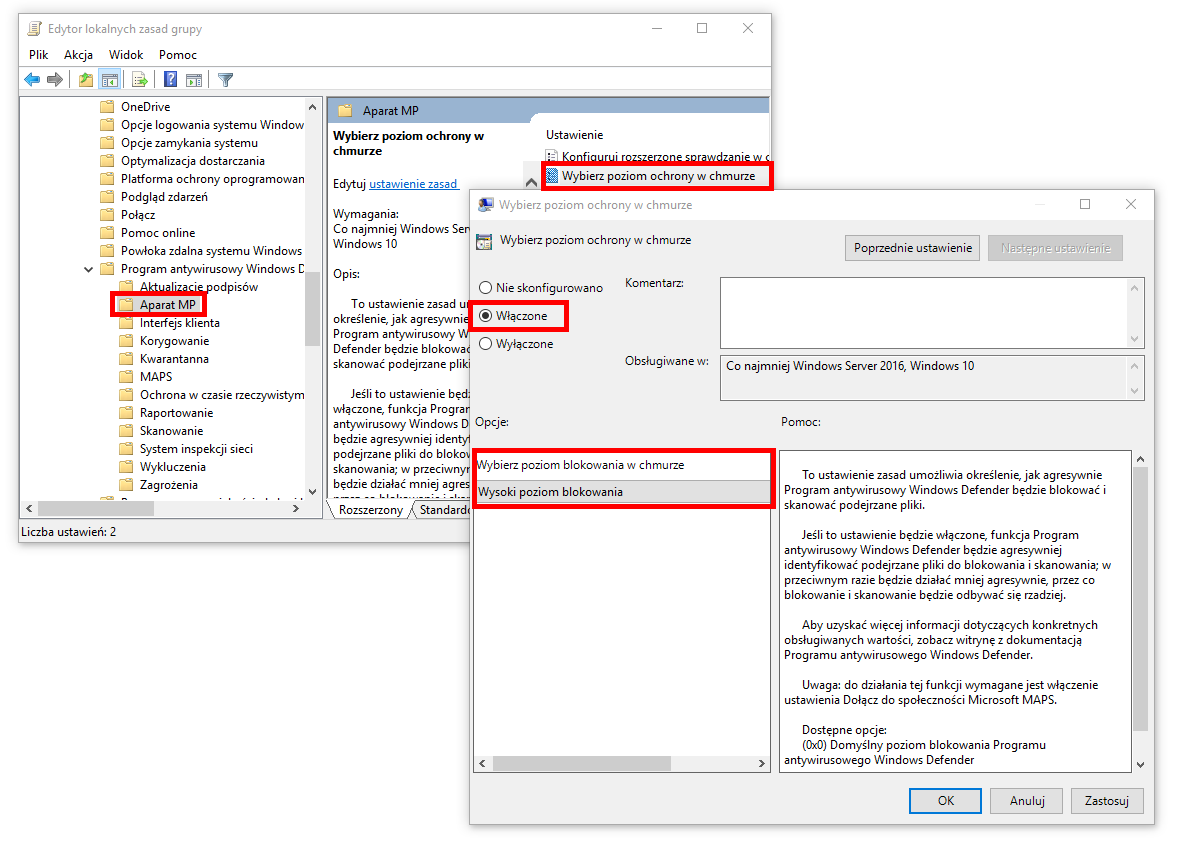The width and height of the screenshot is (1184, 848).
Task: Click the Filter funnel toolbar icon
Action: (226, 79)
